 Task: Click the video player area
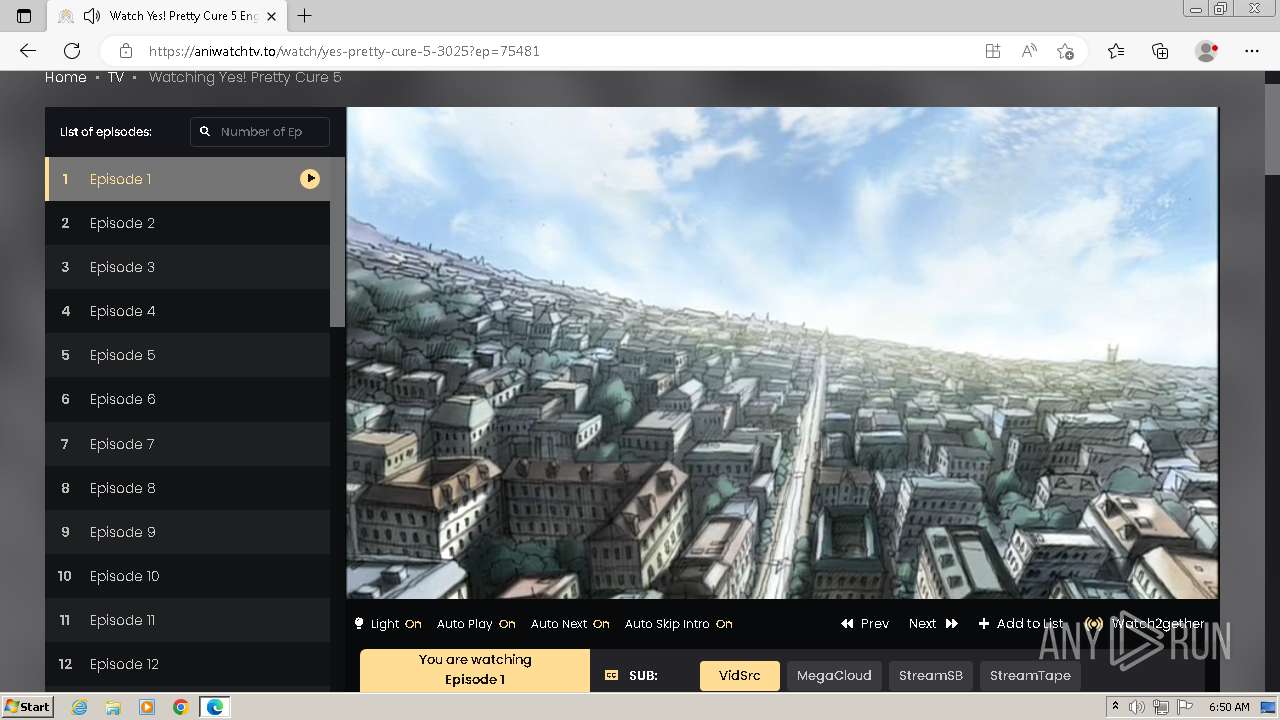pos(782,353)
